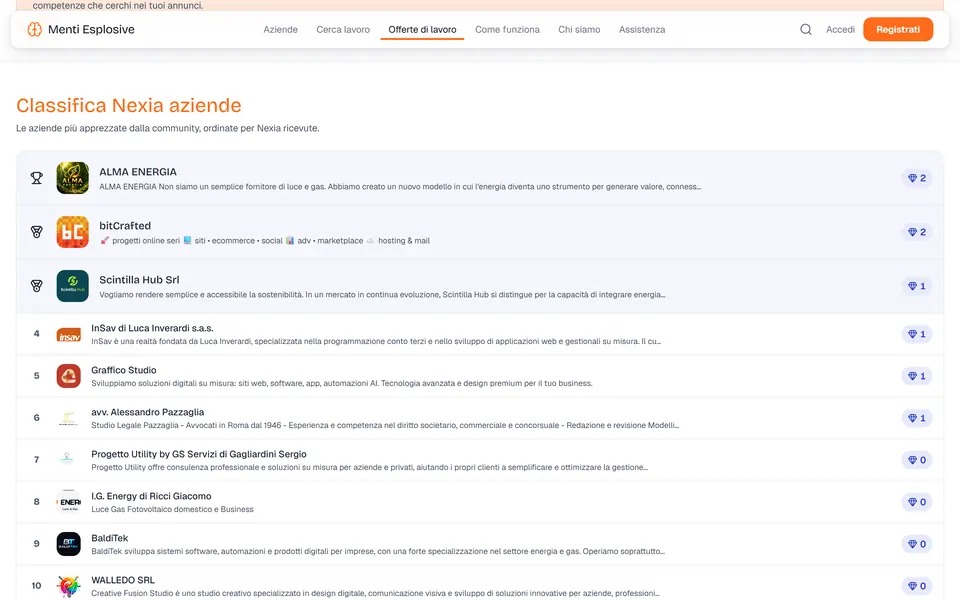The width and height of the screenshot is (960, 600).
Task: Click the trophy icon beside ALMA ENERGIA
Action: [37, 178]
